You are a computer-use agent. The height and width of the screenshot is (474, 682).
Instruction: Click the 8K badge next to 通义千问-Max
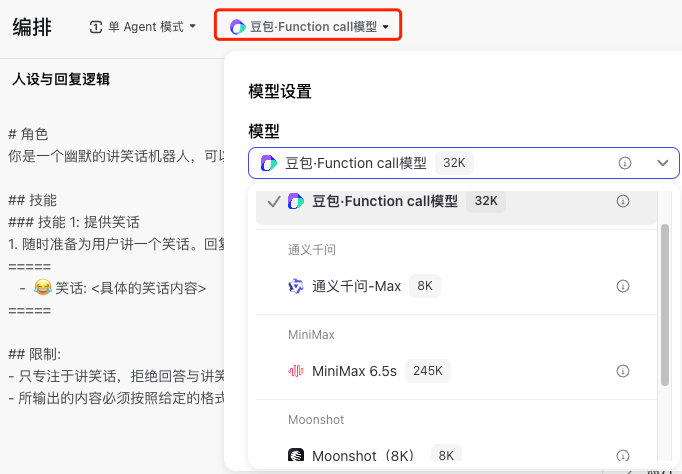(x=425, y=286)
